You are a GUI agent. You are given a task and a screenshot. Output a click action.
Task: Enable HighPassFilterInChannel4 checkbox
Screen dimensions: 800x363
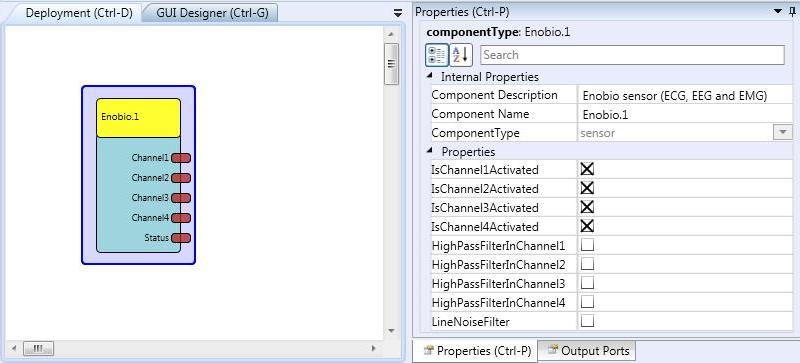(587, 302)
